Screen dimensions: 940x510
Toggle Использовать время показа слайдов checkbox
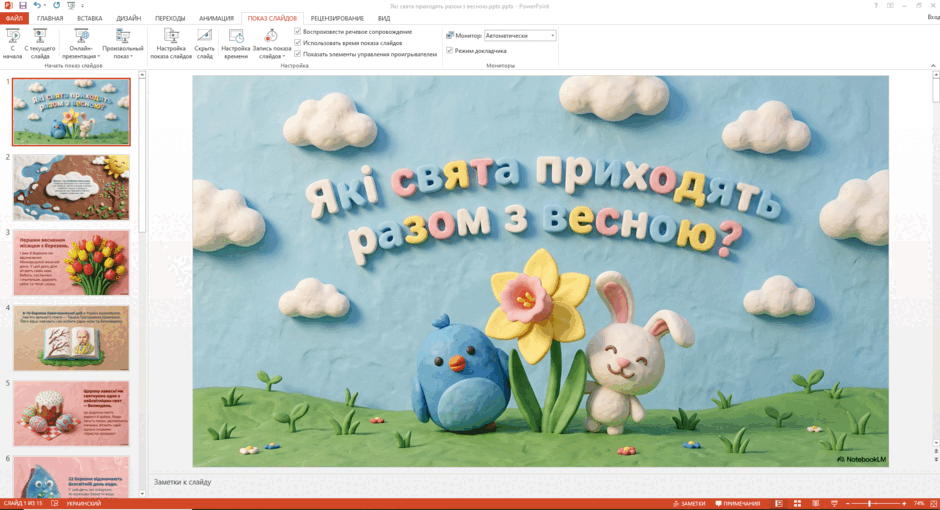(298, 43)
